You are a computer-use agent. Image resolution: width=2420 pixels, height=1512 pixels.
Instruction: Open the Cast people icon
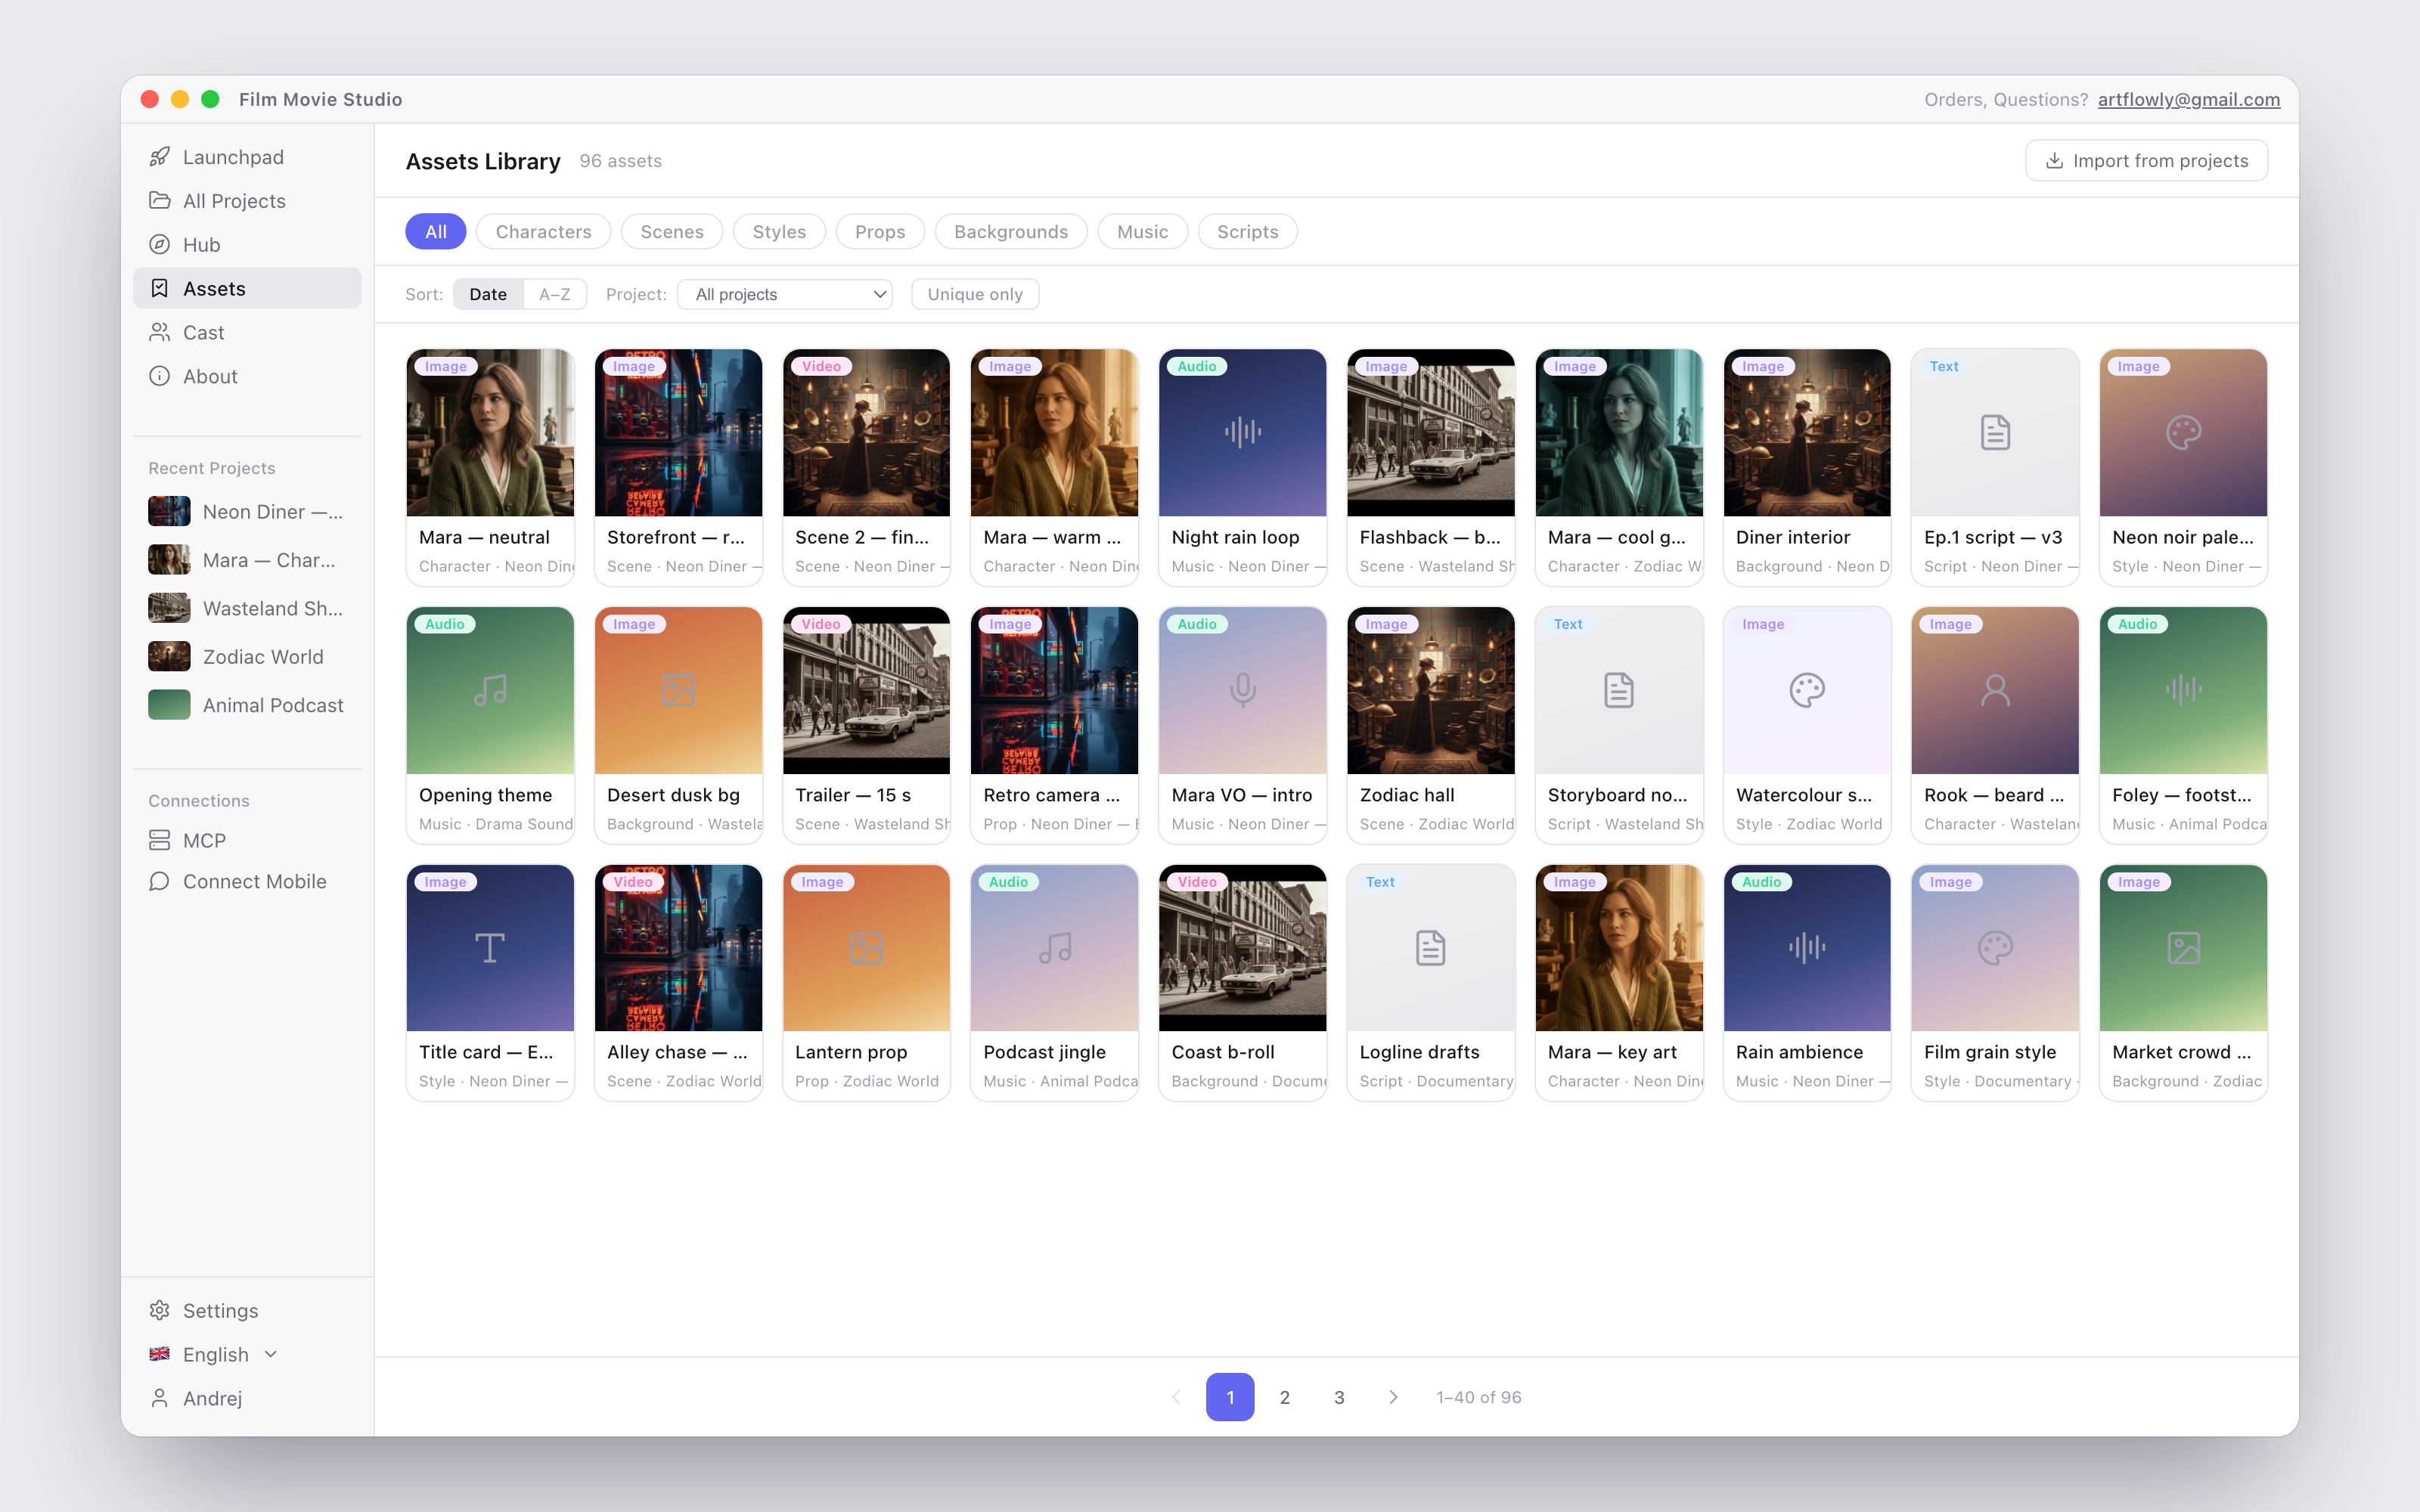[159, 332]
